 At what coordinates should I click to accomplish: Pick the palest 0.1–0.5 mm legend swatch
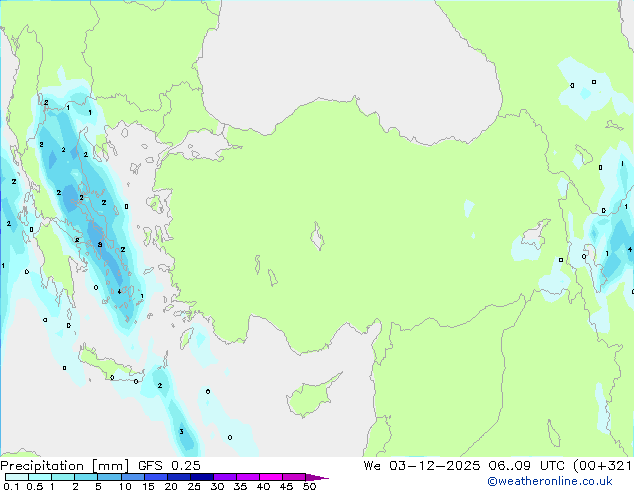point(17,477)
